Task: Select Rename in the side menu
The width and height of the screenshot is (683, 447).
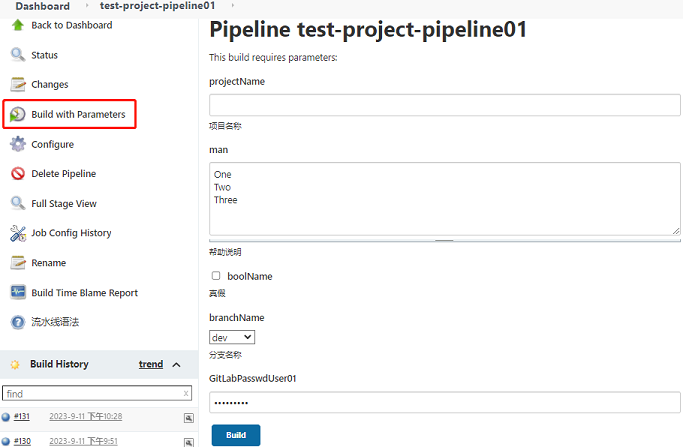Action: [x=48, y=263]
